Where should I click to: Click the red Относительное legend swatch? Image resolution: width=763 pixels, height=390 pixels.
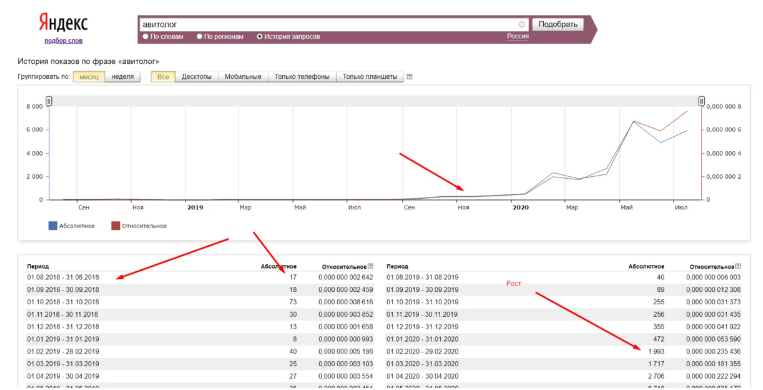coord(115,226)
